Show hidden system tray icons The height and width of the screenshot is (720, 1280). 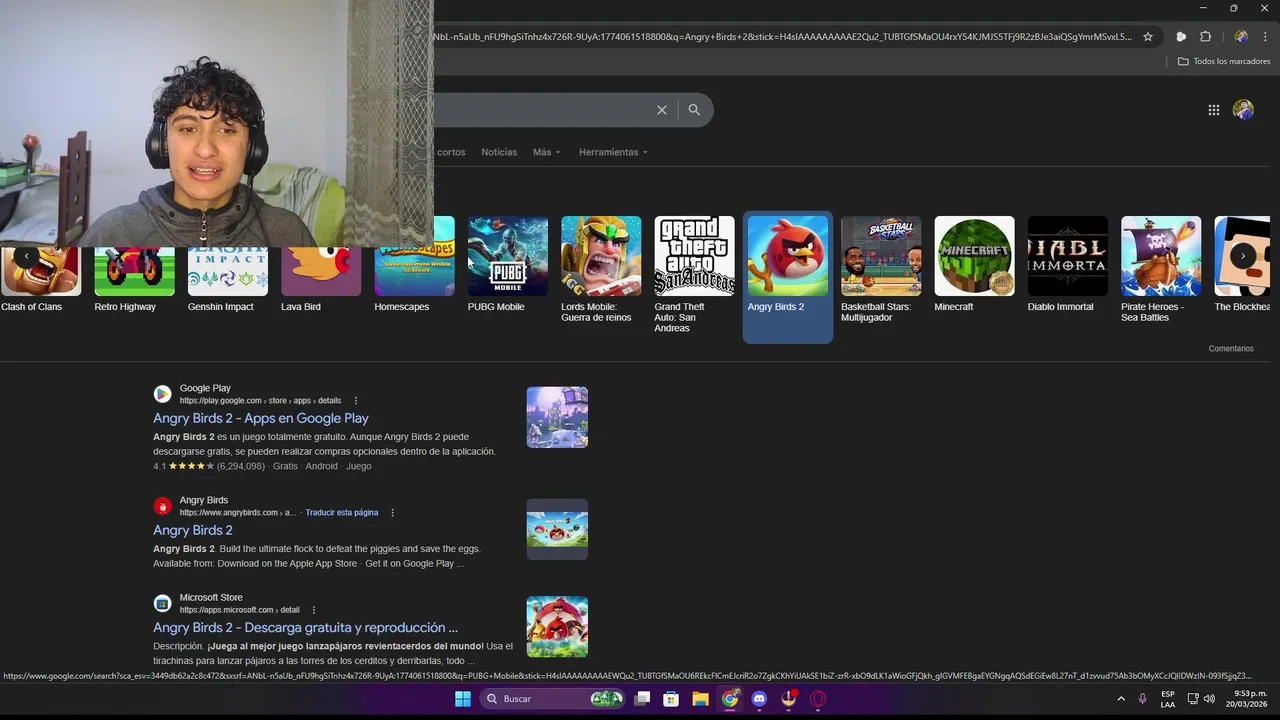[x=1121, y=699]
